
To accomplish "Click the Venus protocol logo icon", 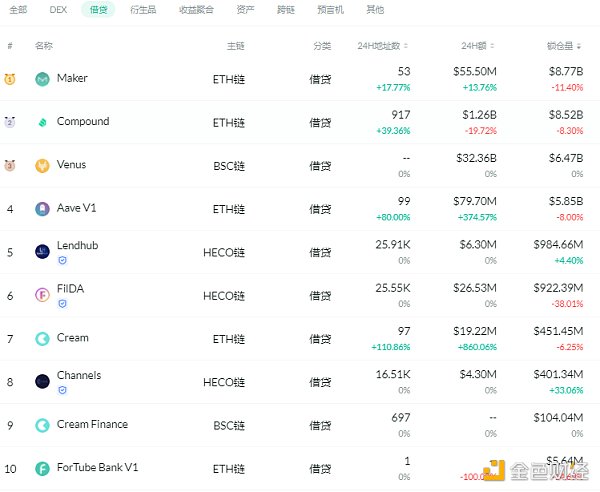I will [x=43, y=166].
